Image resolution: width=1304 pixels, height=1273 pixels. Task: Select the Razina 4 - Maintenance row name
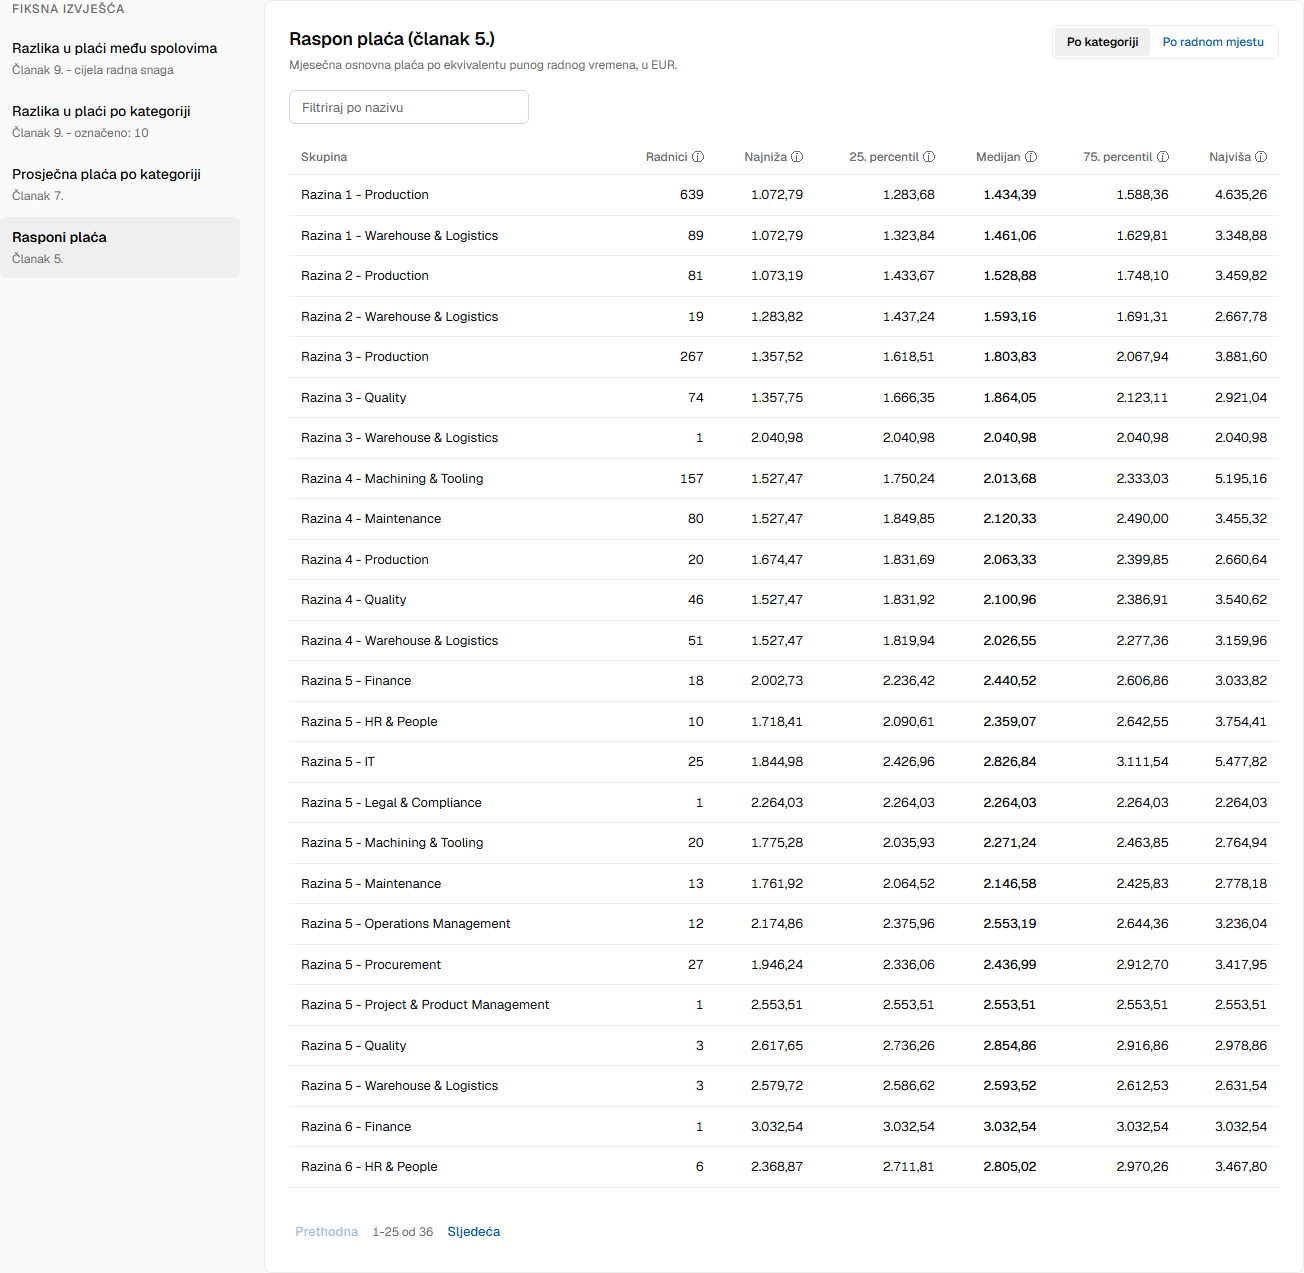(x=371, y=519)
